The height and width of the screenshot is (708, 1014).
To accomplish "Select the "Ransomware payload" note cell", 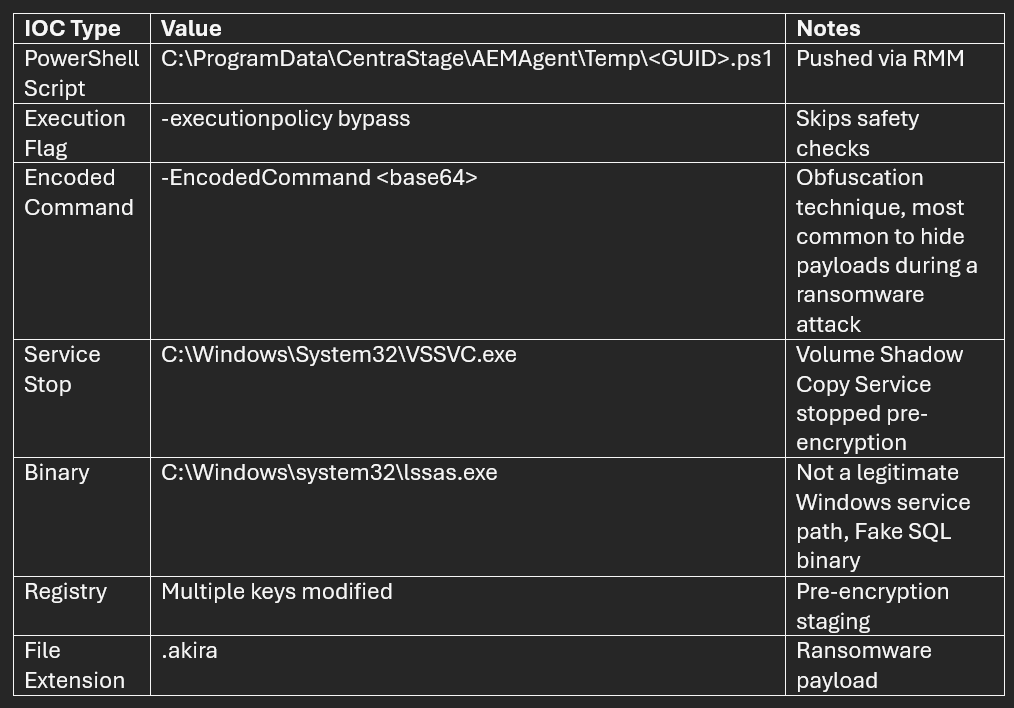I will point(863,665).
